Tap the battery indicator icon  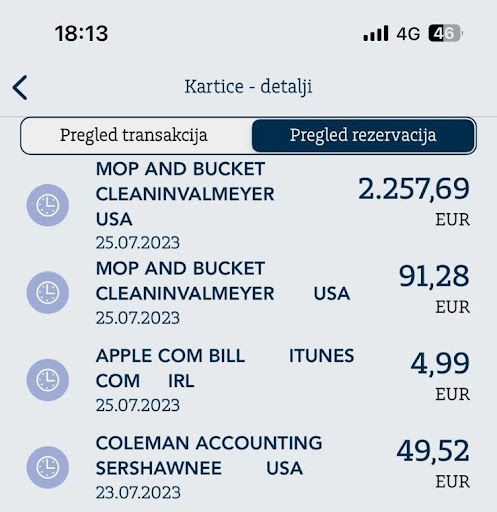pyautogui.click(x=445, y=33)
